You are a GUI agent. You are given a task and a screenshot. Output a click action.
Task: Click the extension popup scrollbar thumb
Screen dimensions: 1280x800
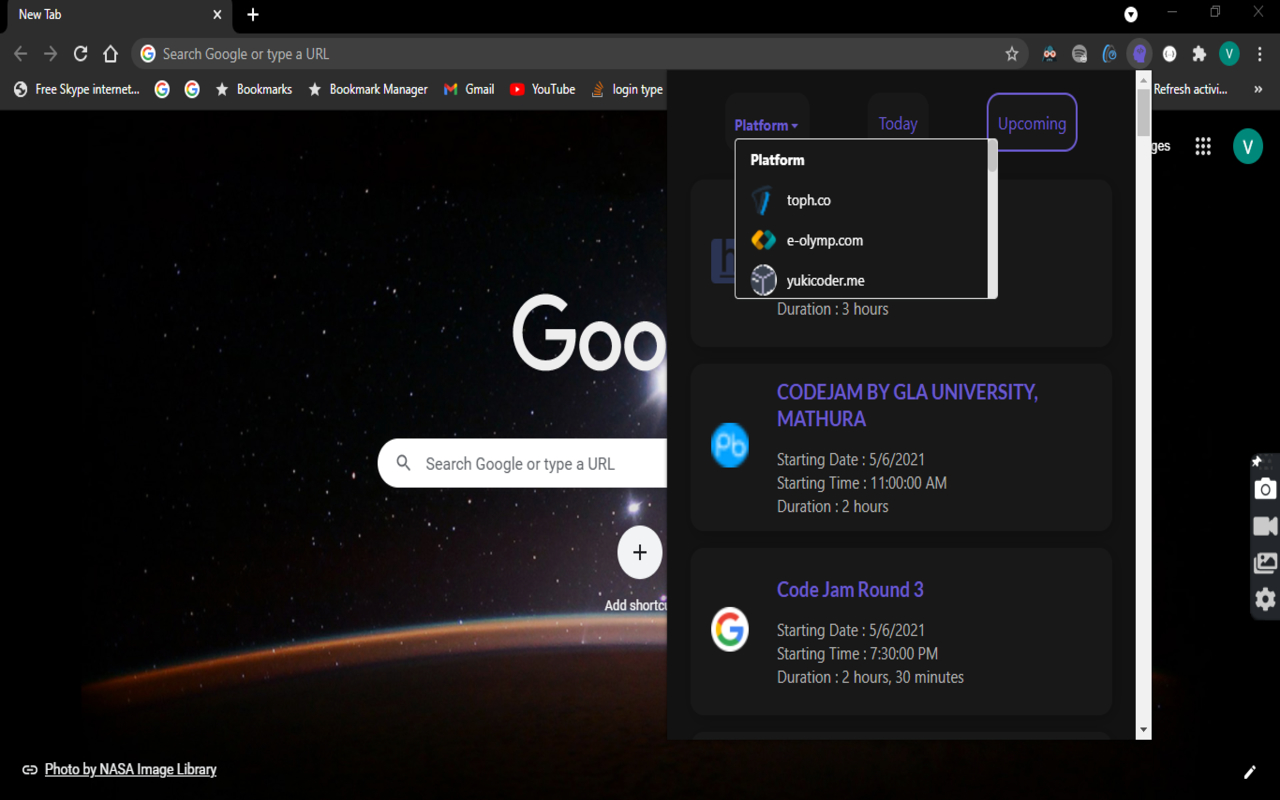pyautogui.click(x=1144, y=112)
